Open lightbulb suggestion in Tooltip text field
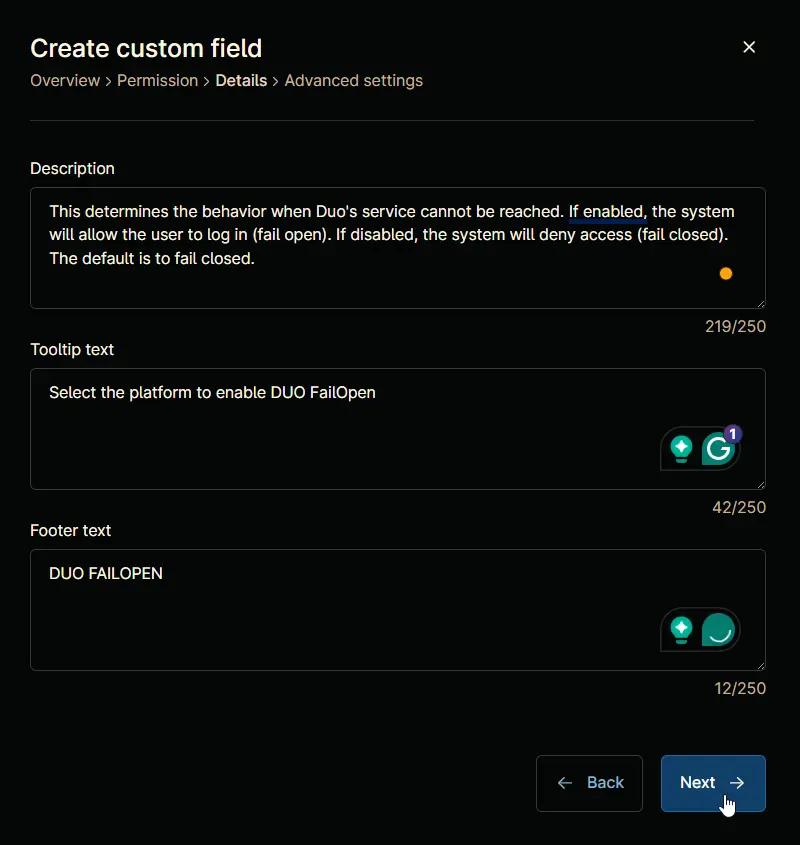This screenshot has height=845, width=800. coord(681,448)
